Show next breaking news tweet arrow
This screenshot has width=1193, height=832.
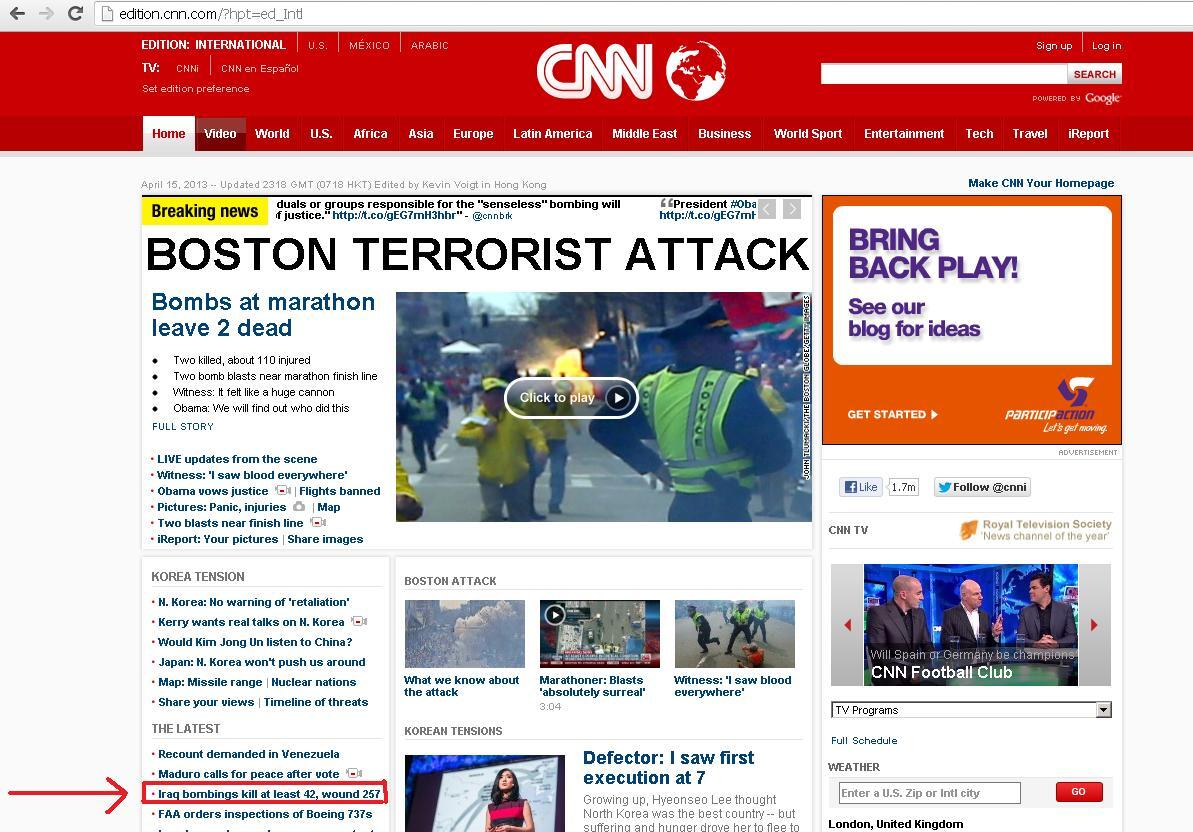[x=792, y=209]
